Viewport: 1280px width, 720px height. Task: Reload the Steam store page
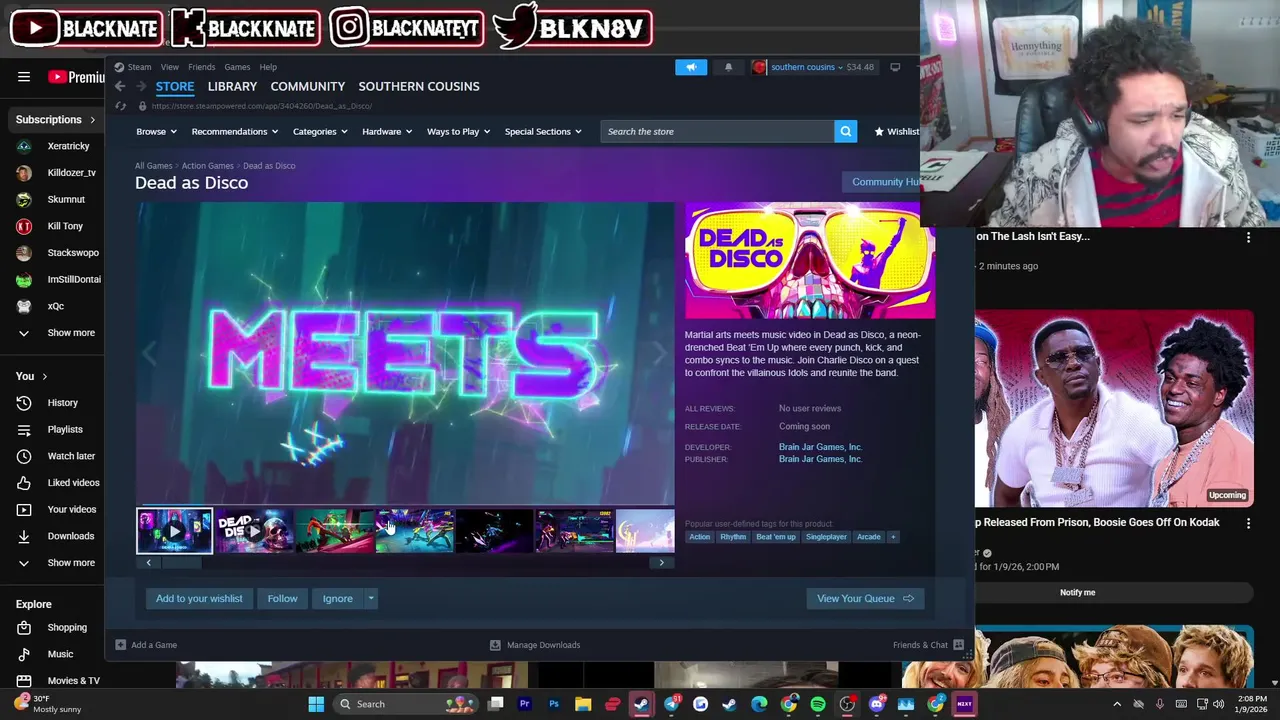tap(121, 106)
